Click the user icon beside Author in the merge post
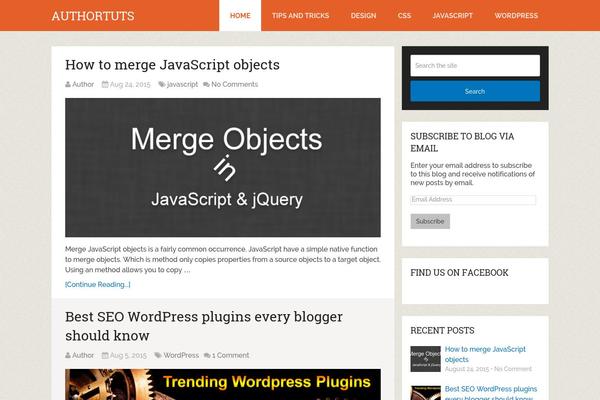 click(x=68, y=85)
